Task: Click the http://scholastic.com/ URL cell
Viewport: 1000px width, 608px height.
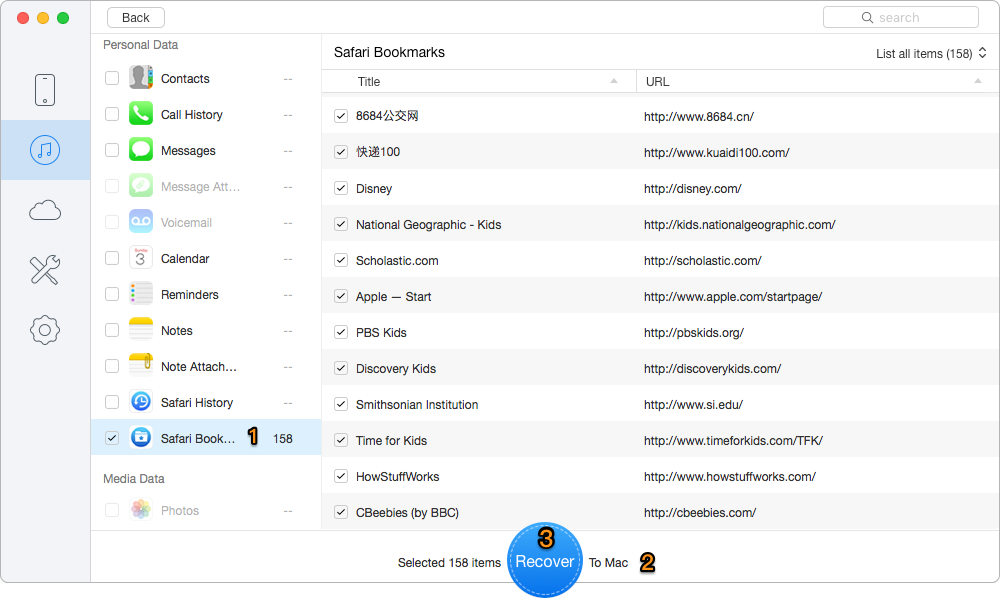Action: click(703, 261)
